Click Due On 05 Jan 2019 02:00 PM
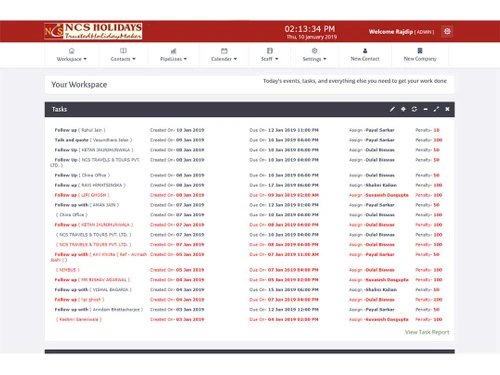The image size is (500, 375). (x=284, y=280)
